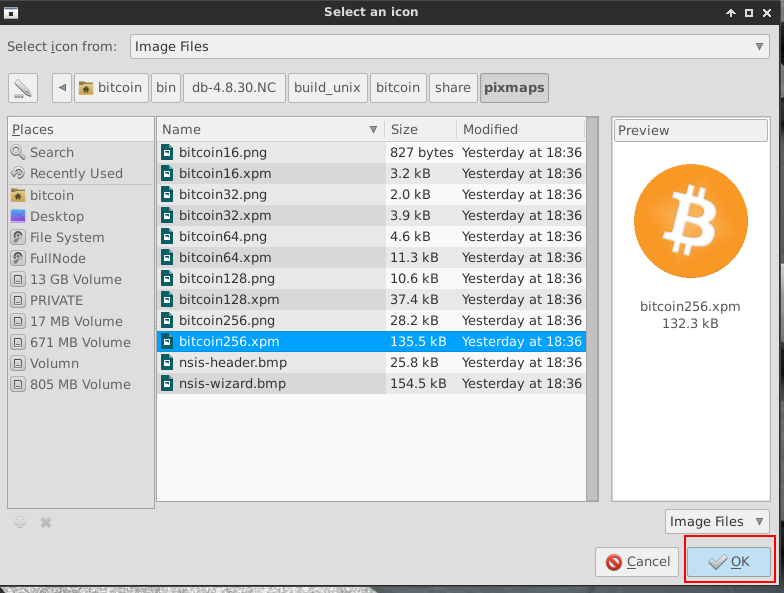The image size is (784, 593).
Task: Select the file name bitcoin256.png
Action: pyautogui.click(x=227, y=320)
